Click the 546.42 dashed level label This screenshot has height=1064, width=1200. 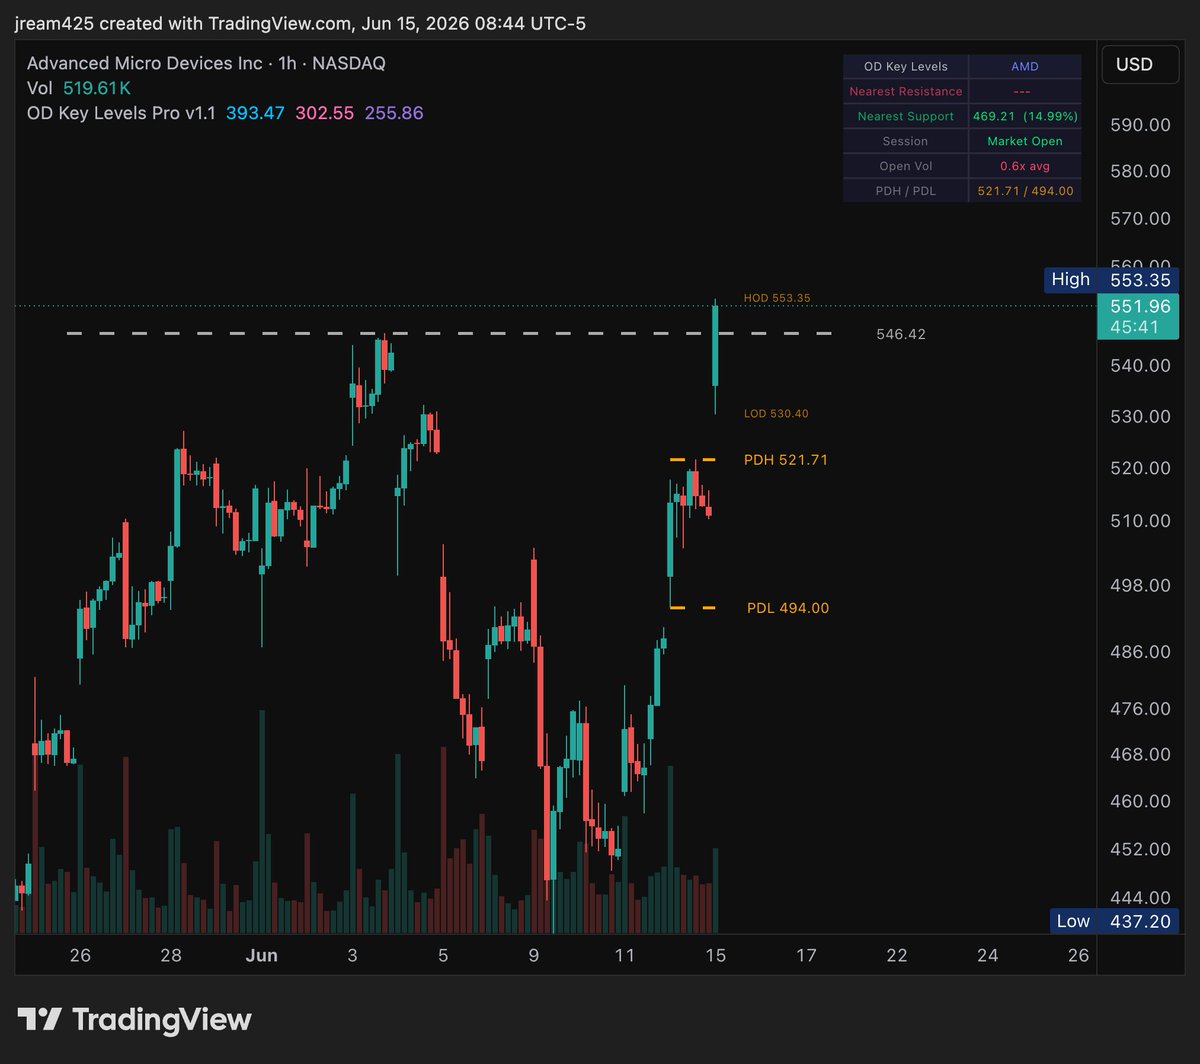[x=900, y=334]
